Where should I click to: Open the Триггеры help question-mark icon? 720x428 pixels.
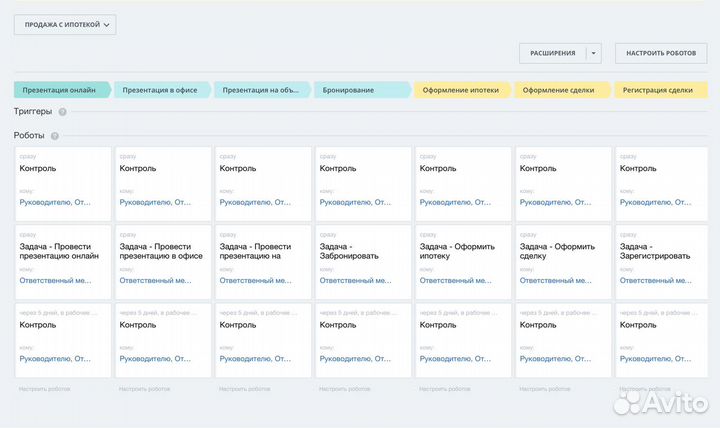(62, 112)
